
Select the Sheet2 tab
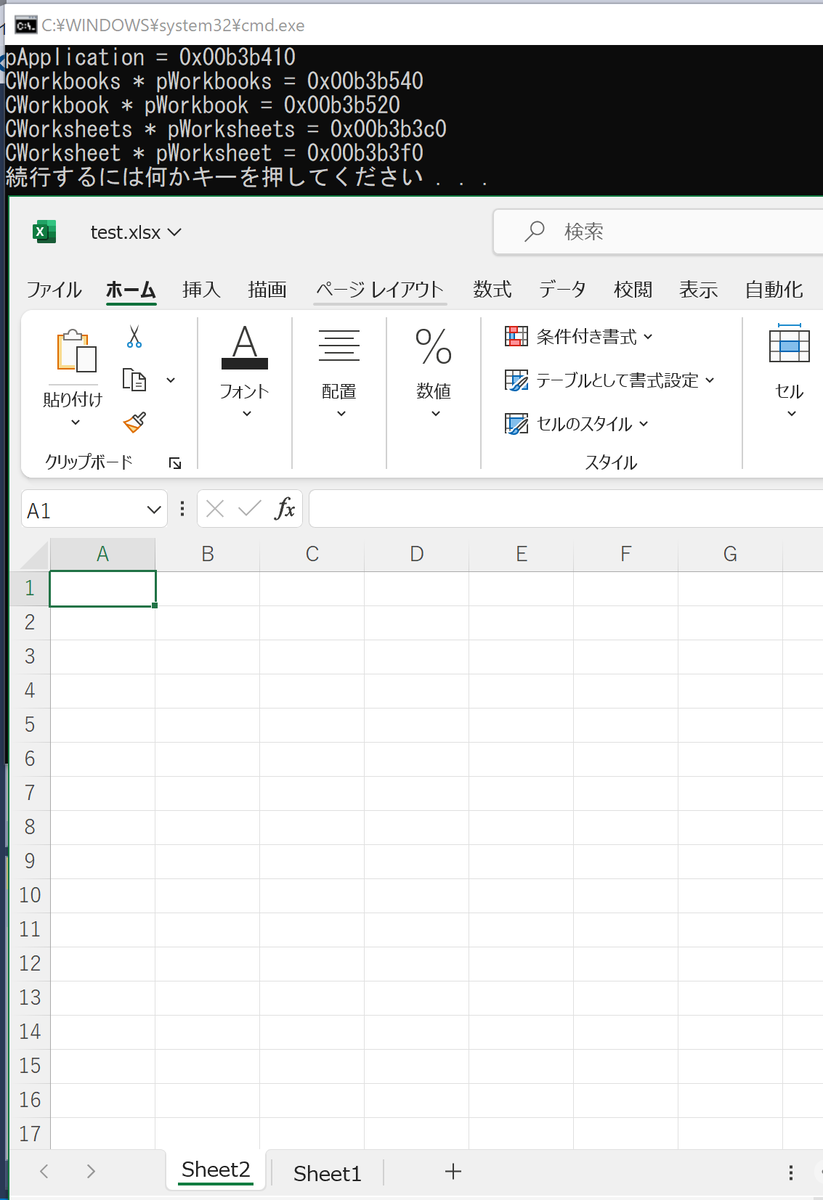216,1170
